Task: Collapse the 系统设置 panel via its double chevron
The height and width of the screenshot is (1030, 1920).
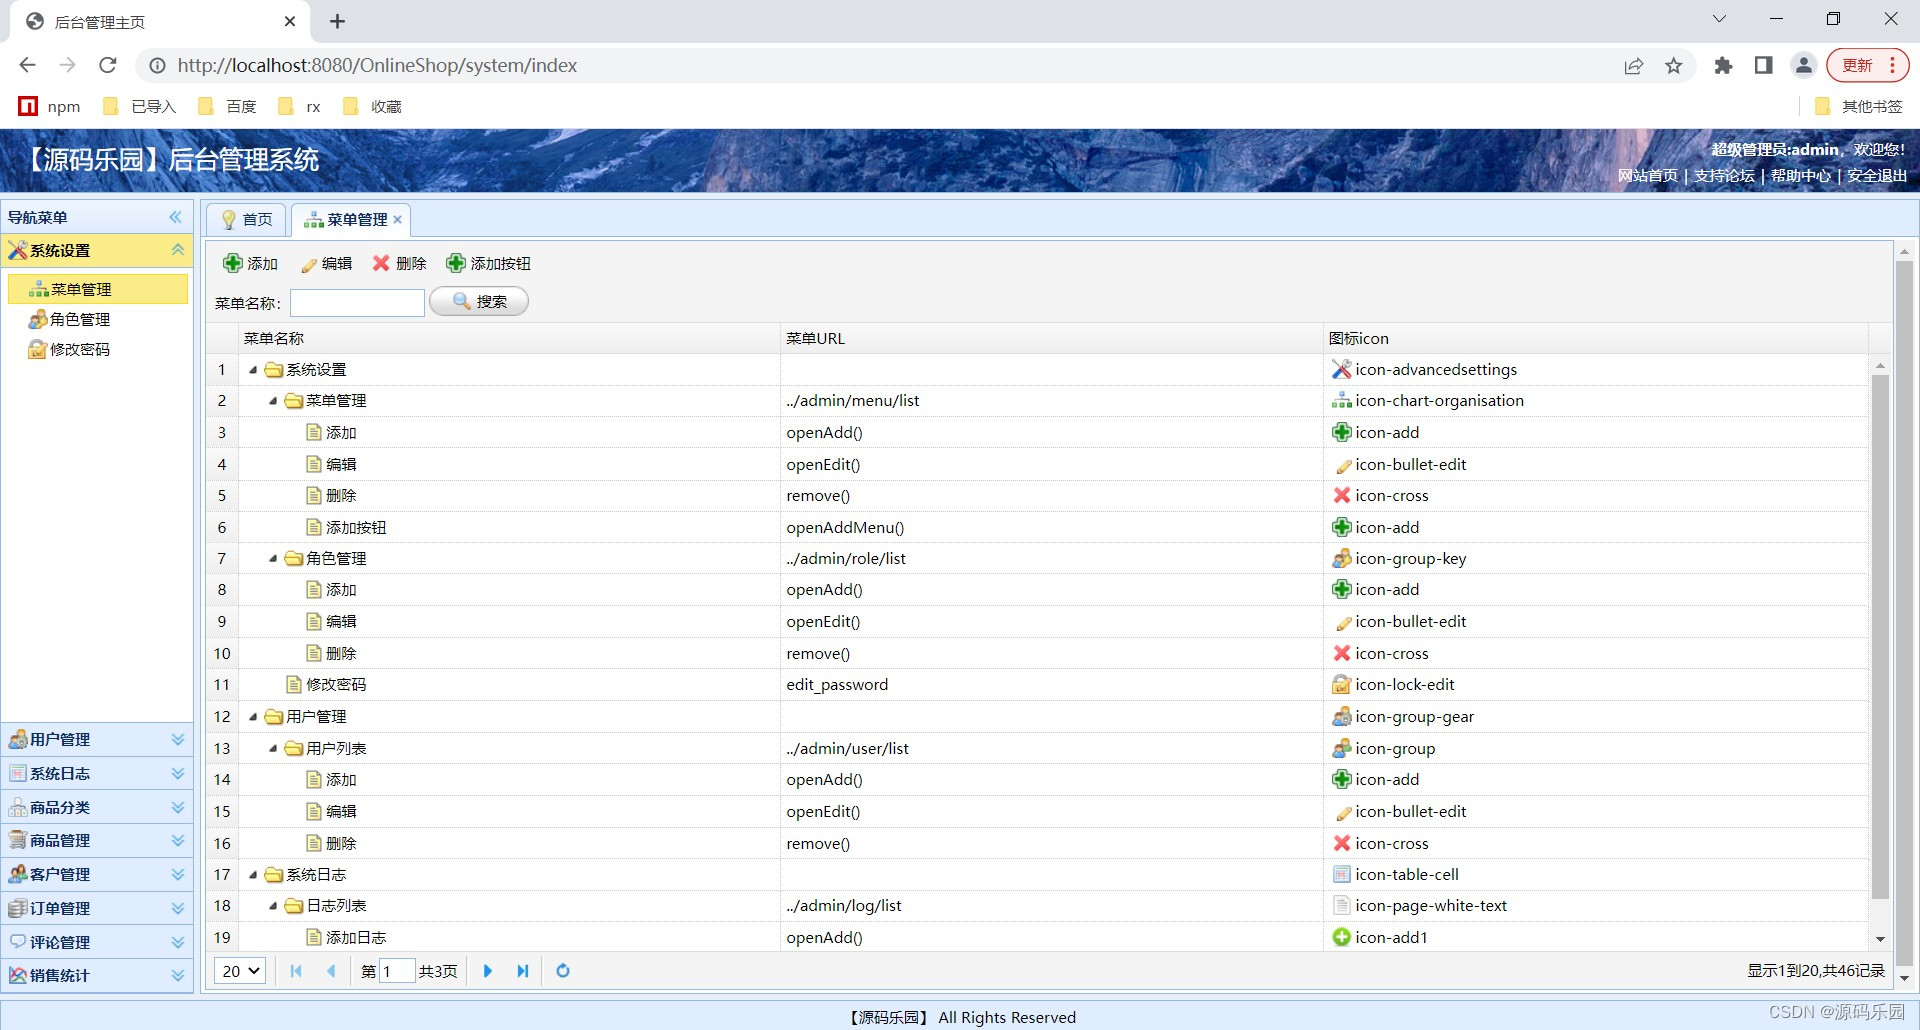Action: (179, 250)
